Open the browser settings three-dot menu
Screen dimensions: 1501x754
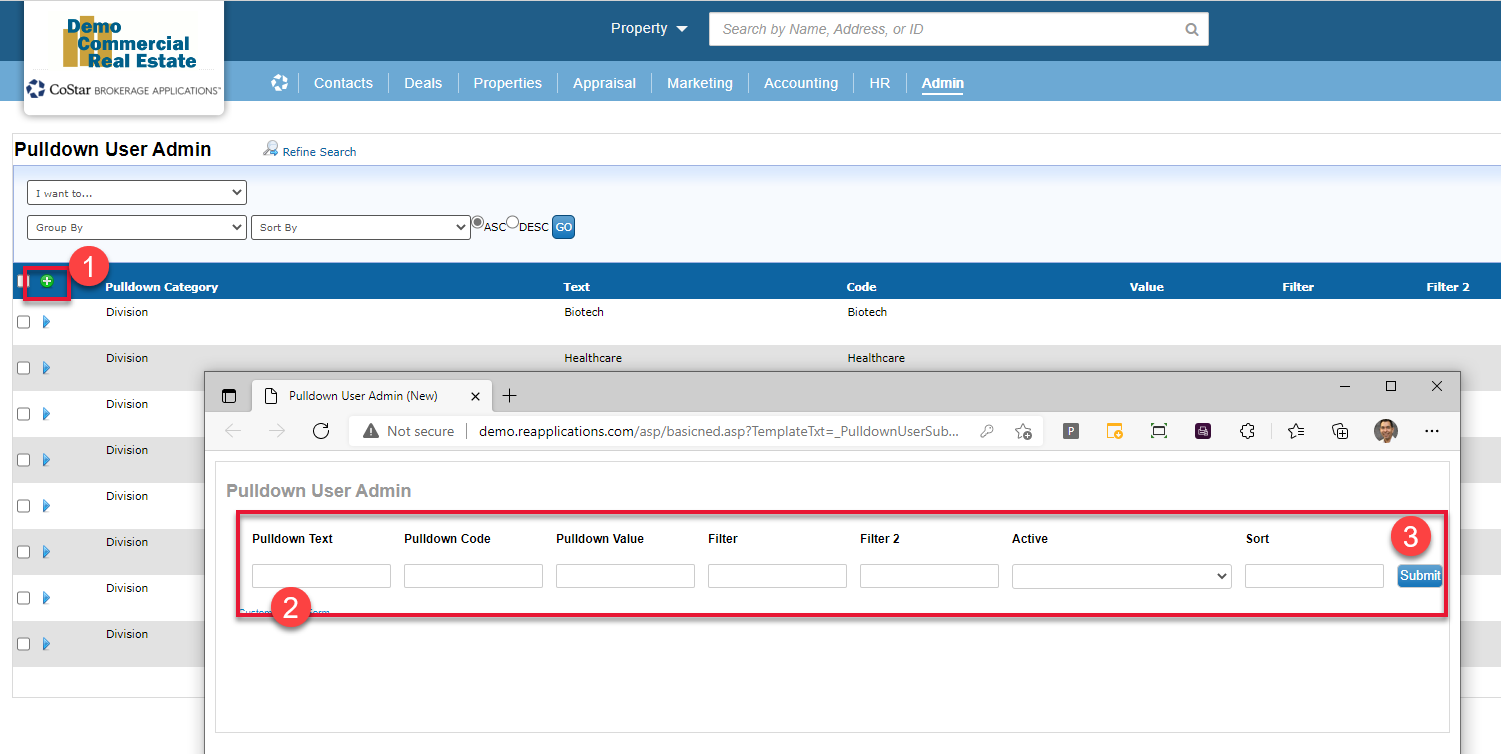(x=1431, y=431)
